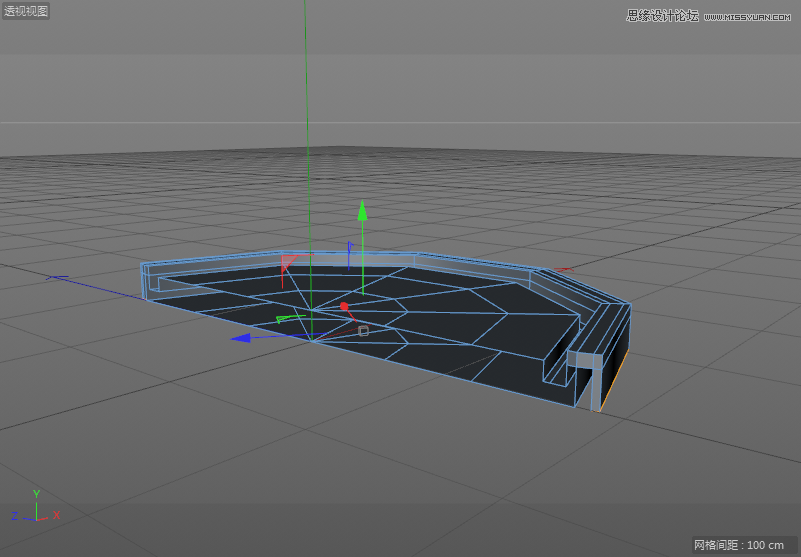The image size is (801, 557).
Task: Click the small gray square gizmo handle
Action: [x=363, y=331]
